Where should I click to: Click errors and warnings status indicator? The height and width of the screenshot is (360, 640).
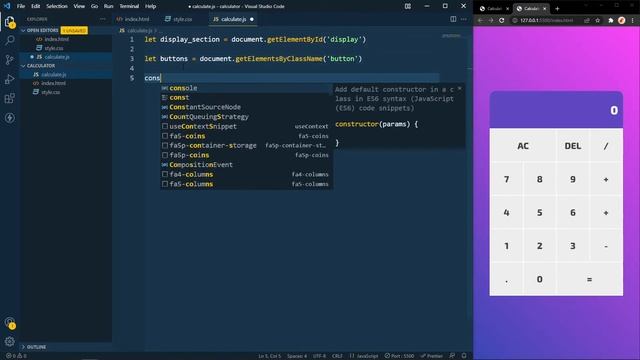pyautogui.click(x=16, y=356)
